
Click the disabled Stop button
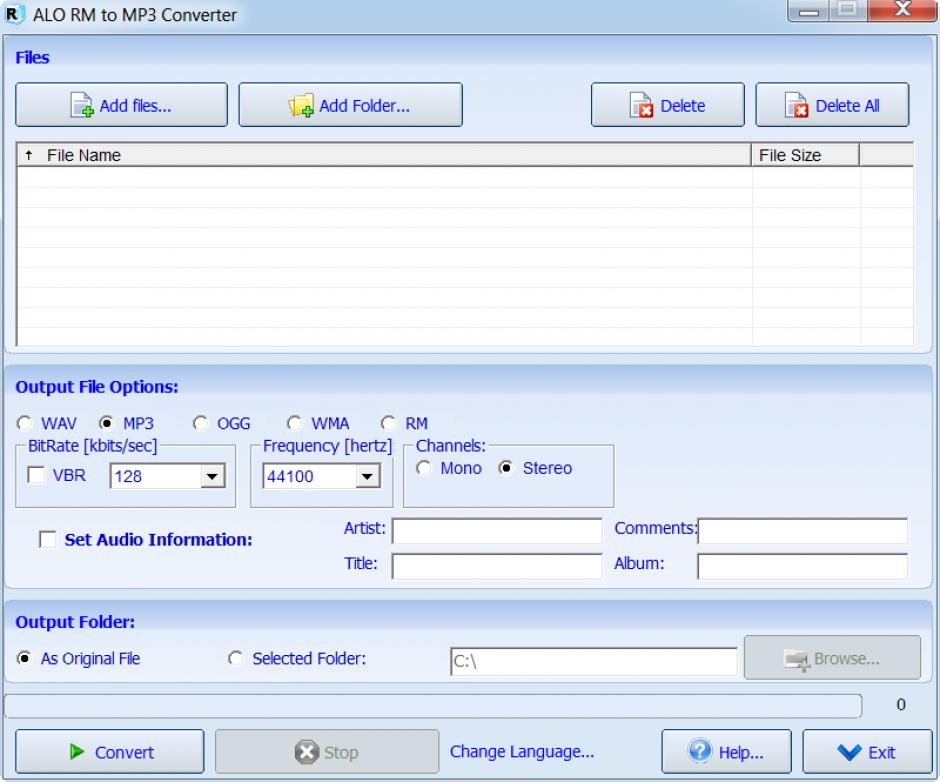[x=327, y=751]
